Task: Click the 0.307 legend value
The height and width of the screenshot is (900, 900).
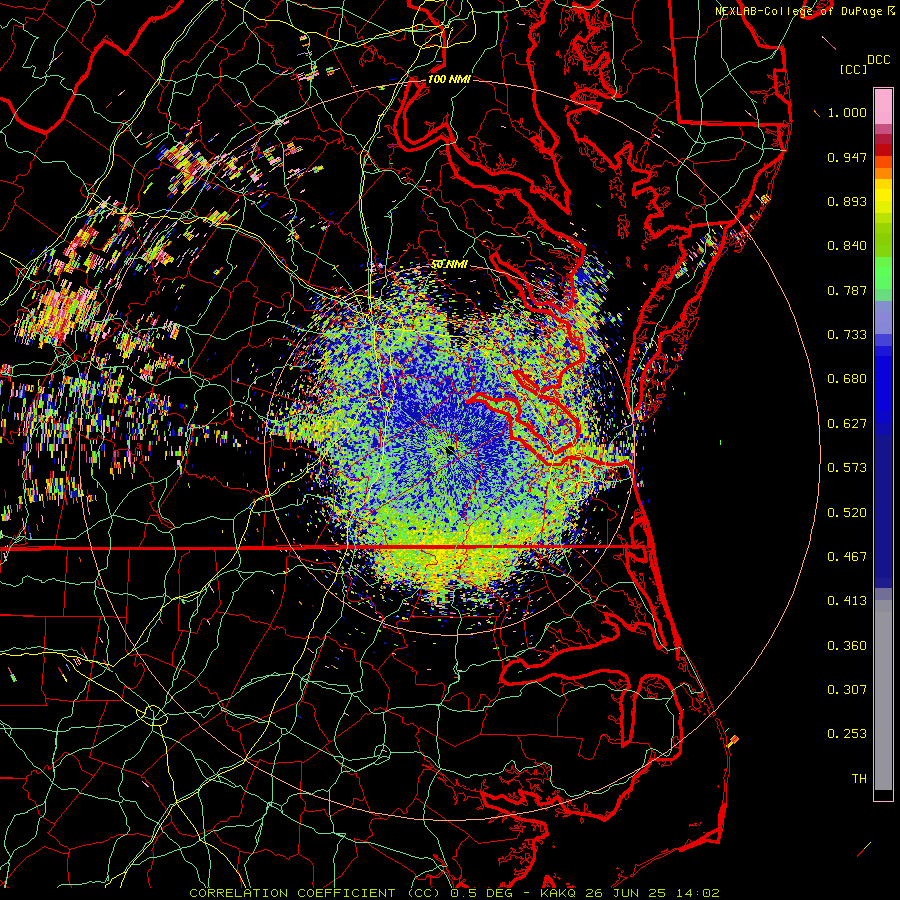Action: click(847, 690)
